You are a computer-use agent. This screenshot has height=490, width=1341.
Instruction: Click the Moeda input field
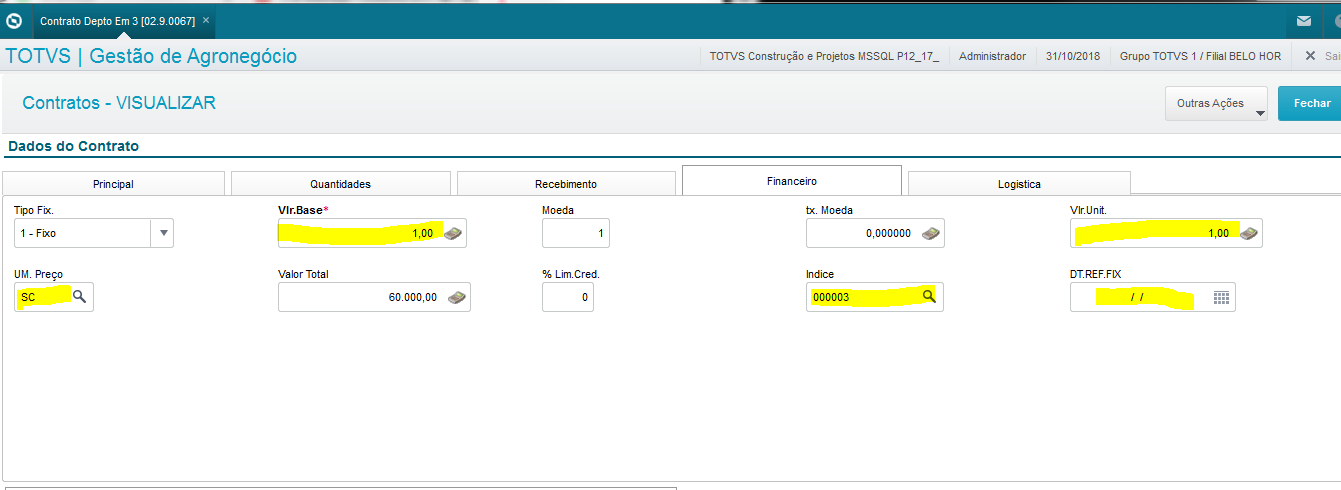(576, 233)
